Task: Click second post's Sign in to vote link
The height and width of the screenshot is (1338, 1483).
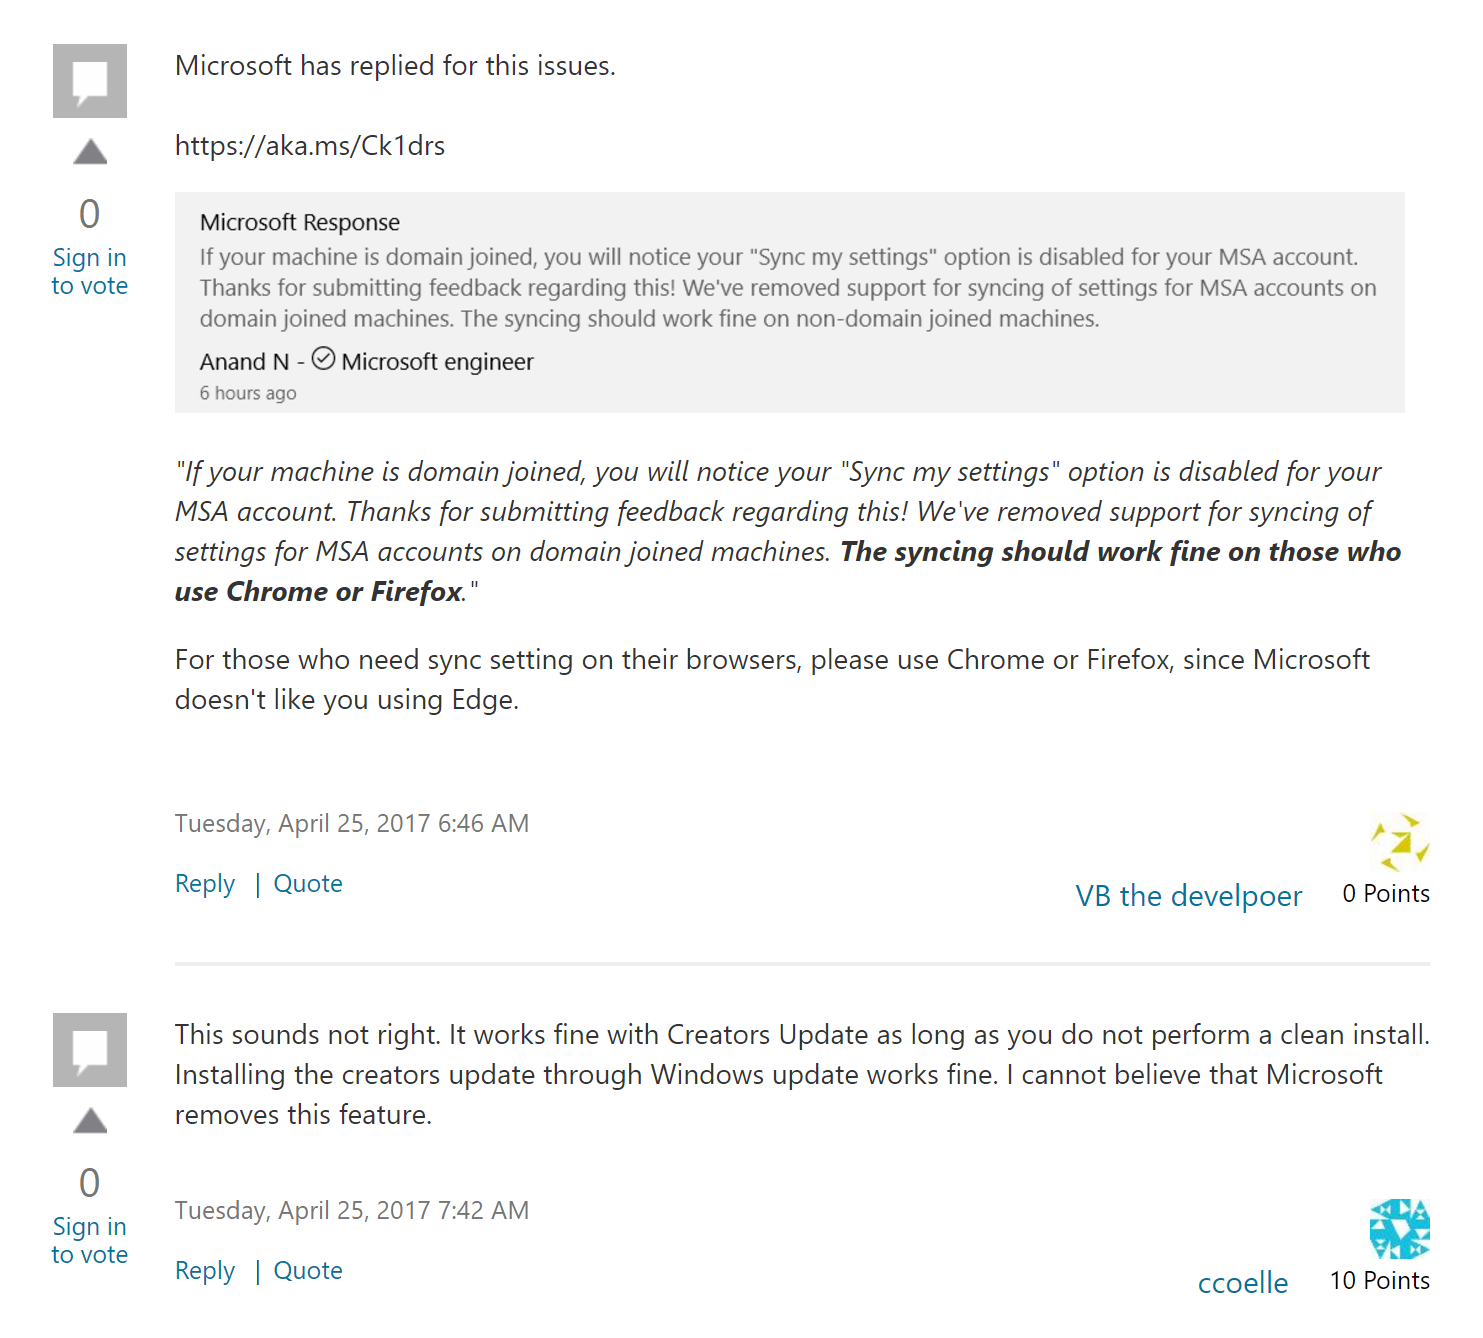Action: click(x=90, y=1240)
